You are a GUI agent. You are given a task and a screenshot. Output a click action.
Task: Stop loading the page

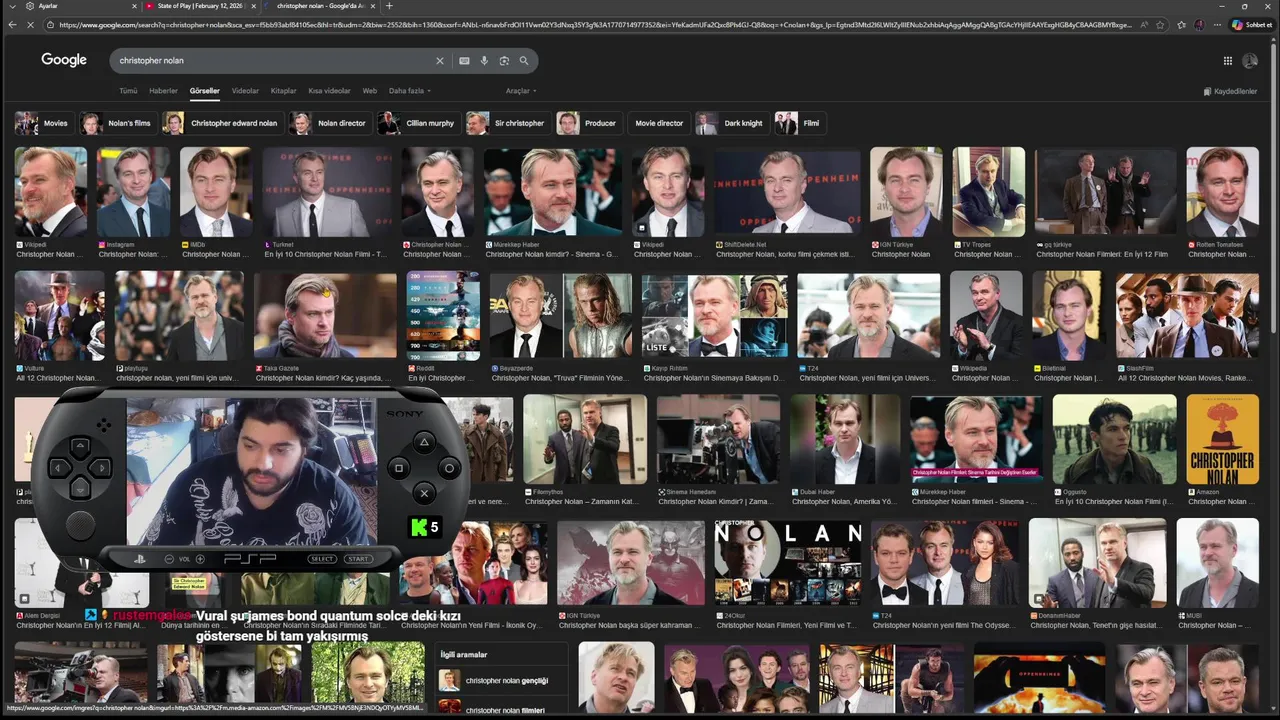tap(31, 25)
